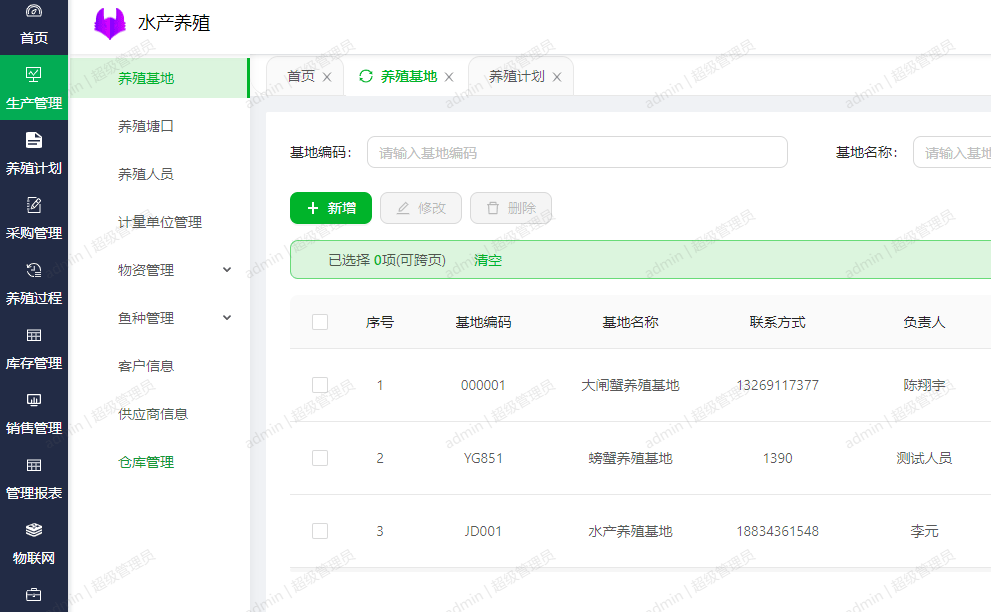Close the 养殖计划 tab
This screenshot has width=991, height=612.
(x=557, y=77)
